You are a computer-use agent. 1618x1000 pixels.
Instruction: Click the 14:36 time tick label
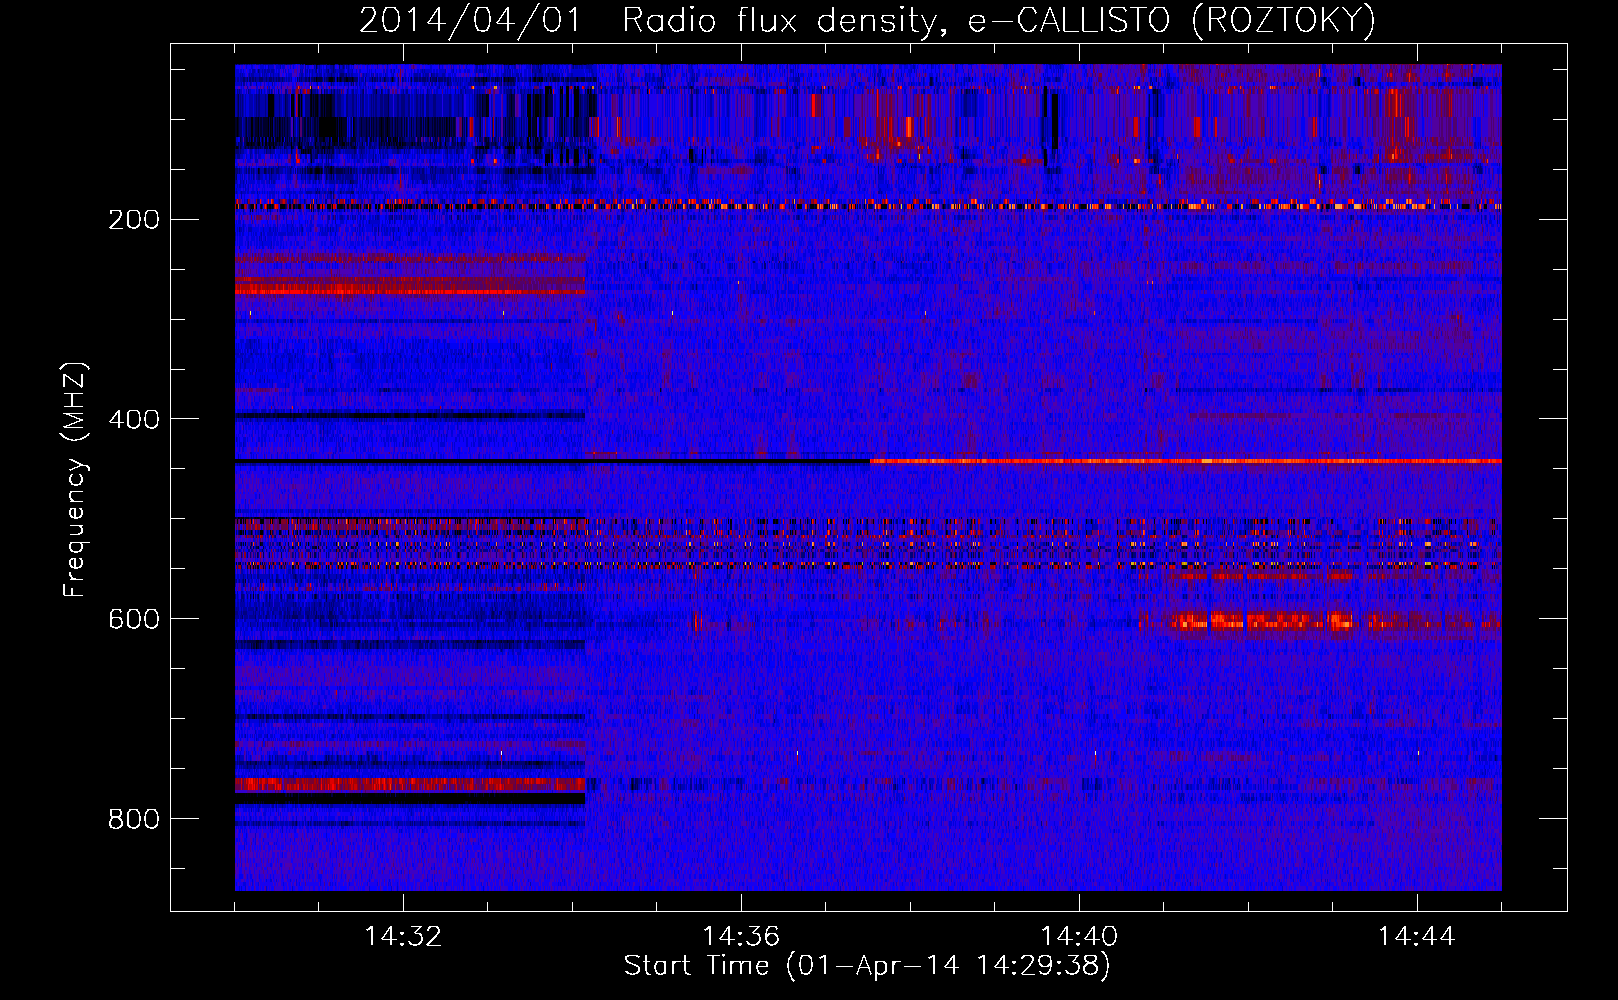click(x=741, y=937)
